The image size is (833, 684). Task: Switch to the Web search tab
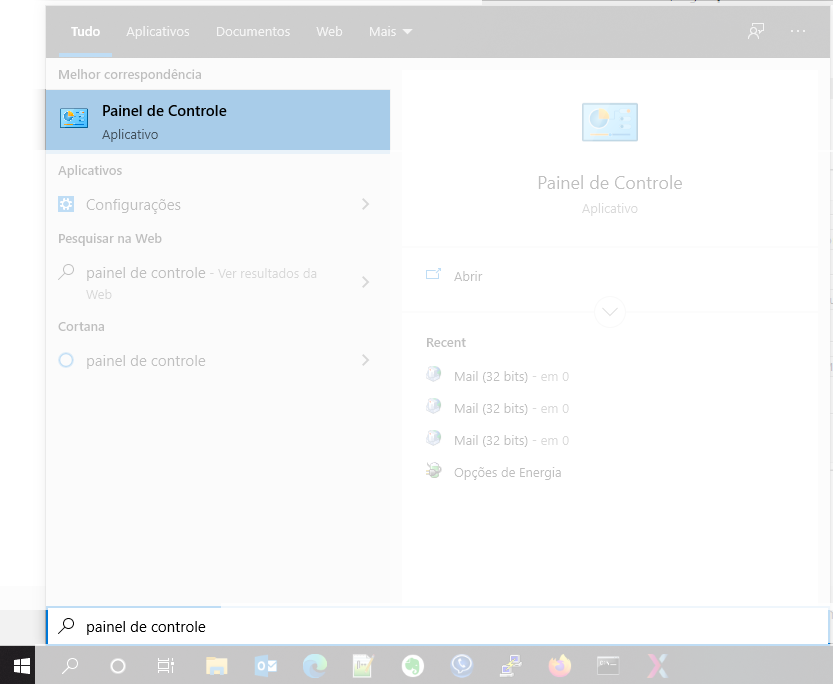click(x=329, y=31)
